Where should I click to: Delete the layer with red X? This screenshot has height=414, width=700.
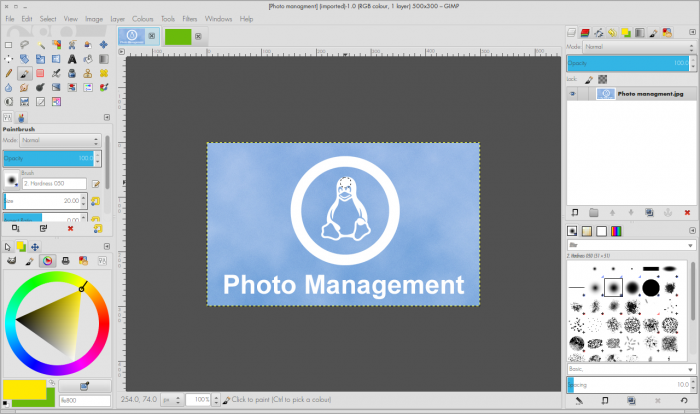(x=687, y=213)
